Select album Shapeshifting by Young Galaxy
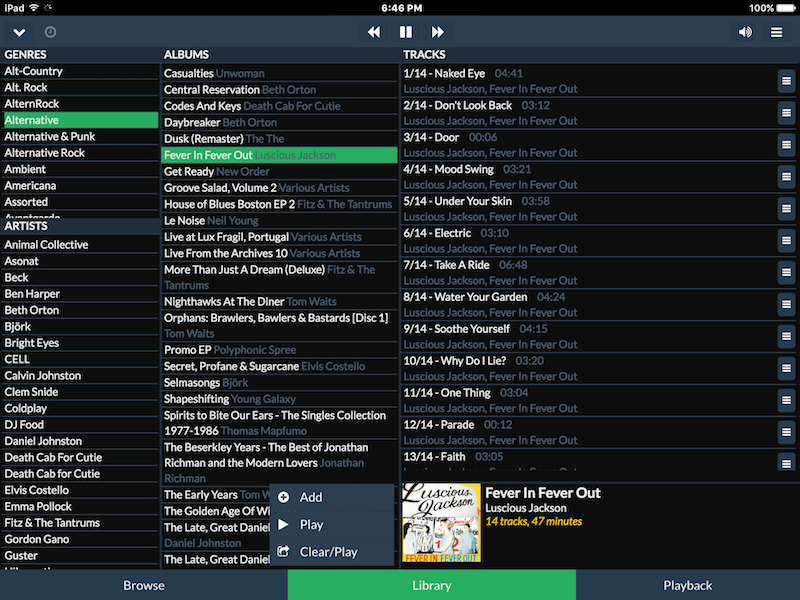The image size is (800, 600). [279, 399]
